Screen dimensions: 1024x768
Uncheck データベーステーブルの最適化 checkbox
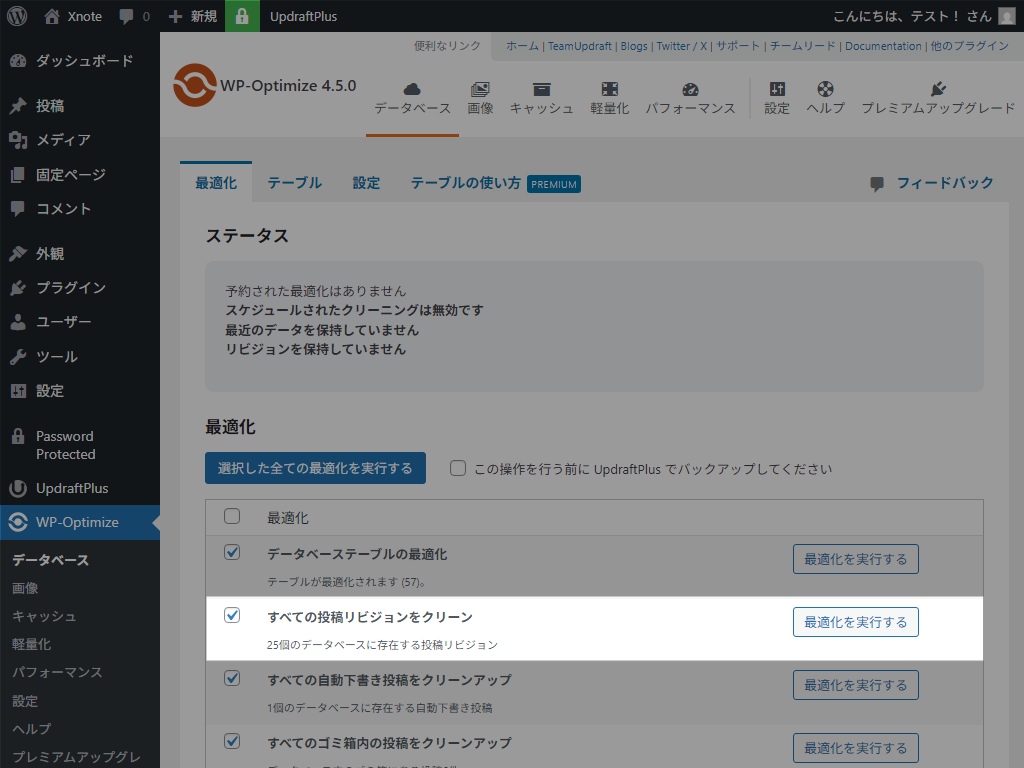(x=232, y=552)
